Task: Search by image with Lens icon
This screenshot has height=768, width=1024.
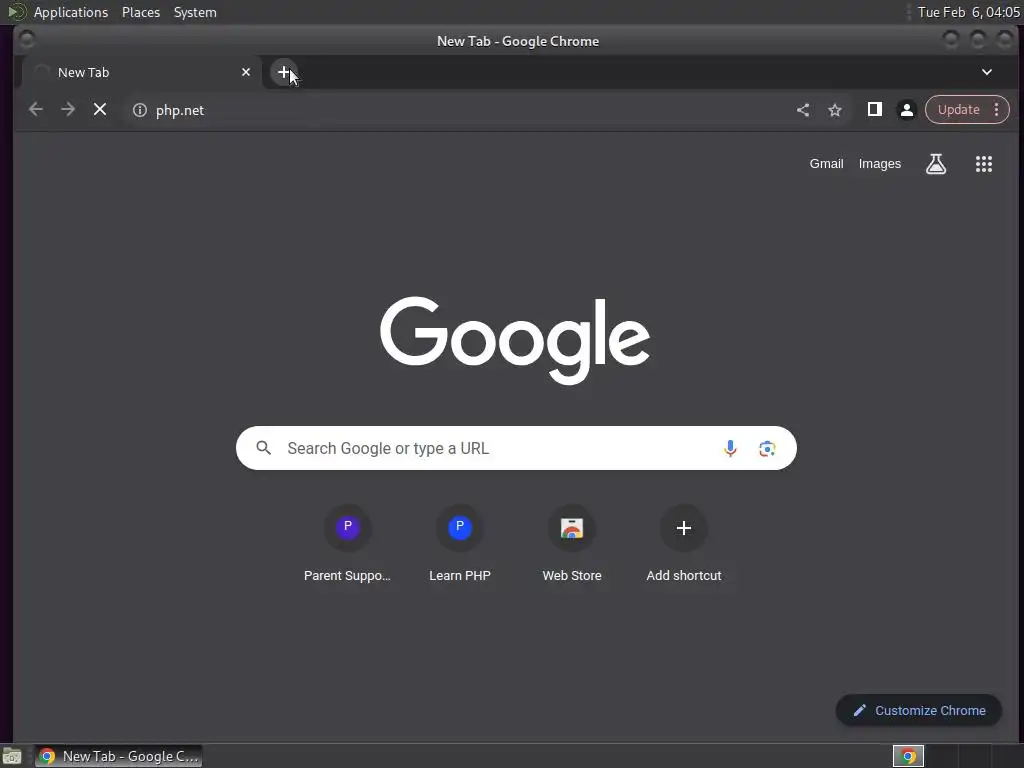Action: (x=767, y=449)
